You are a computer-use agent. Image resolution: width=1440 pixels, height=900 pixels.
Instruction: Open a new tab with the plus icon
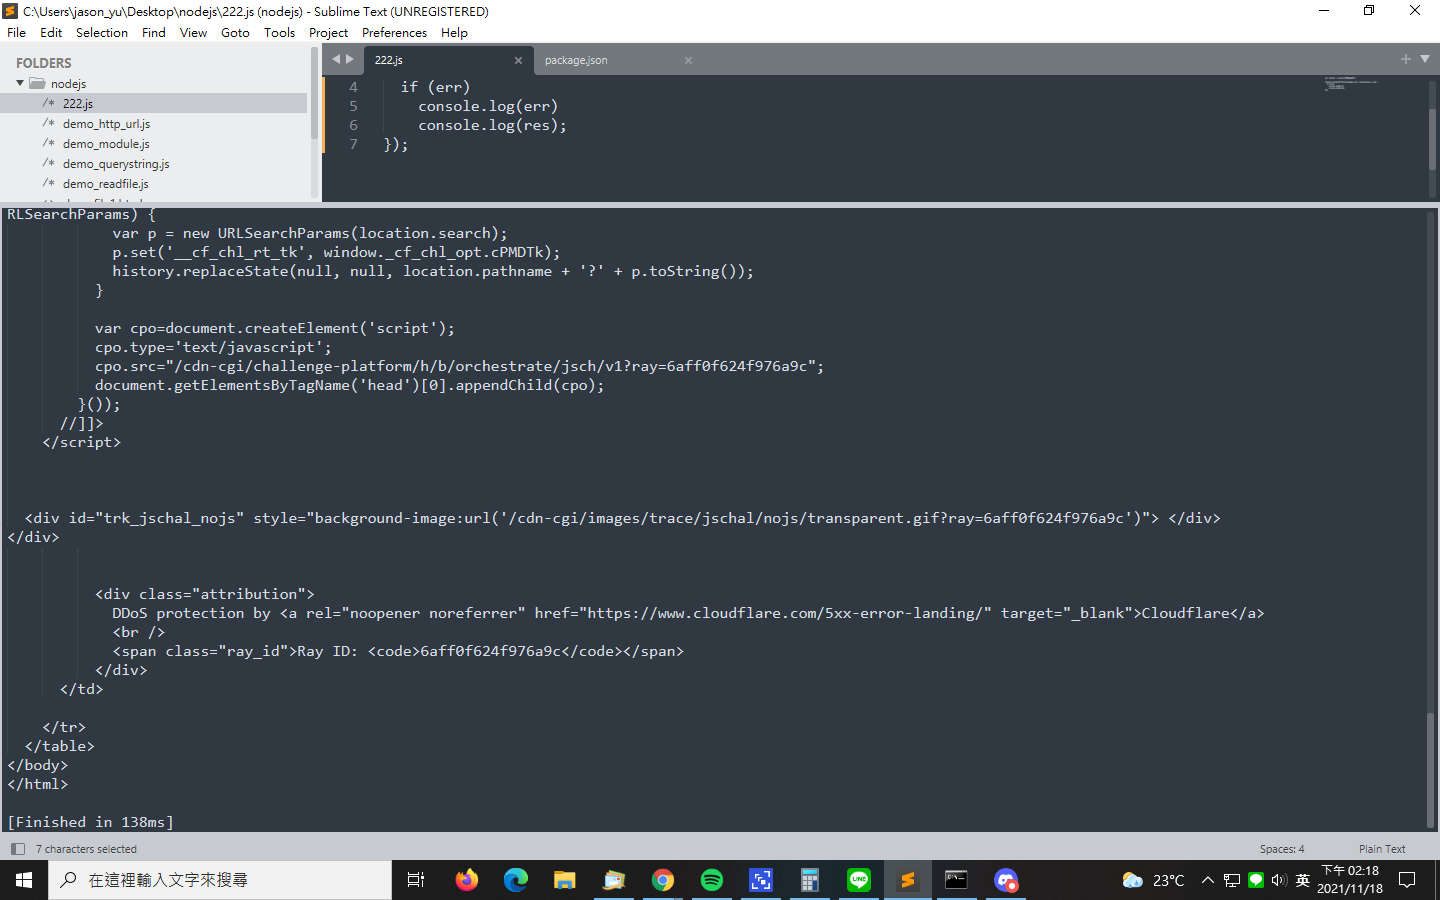tap(1405, 60)
